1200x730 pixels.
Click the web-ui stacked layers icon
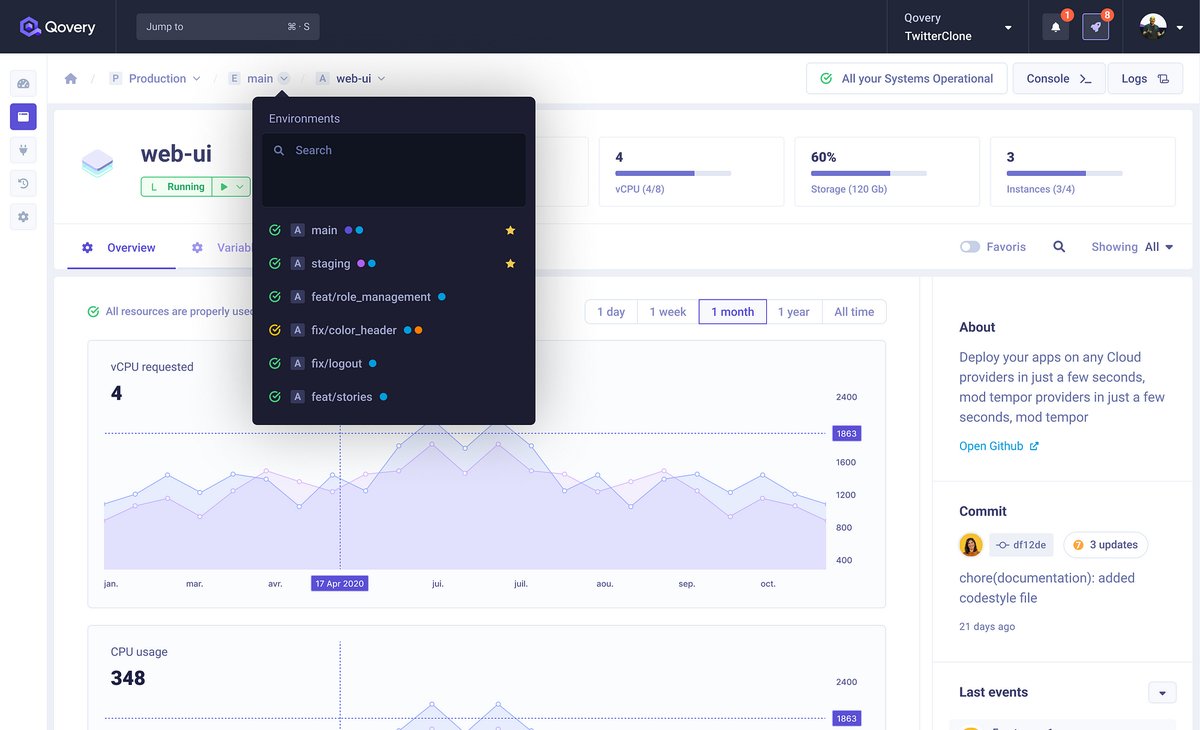click(97, 163)
